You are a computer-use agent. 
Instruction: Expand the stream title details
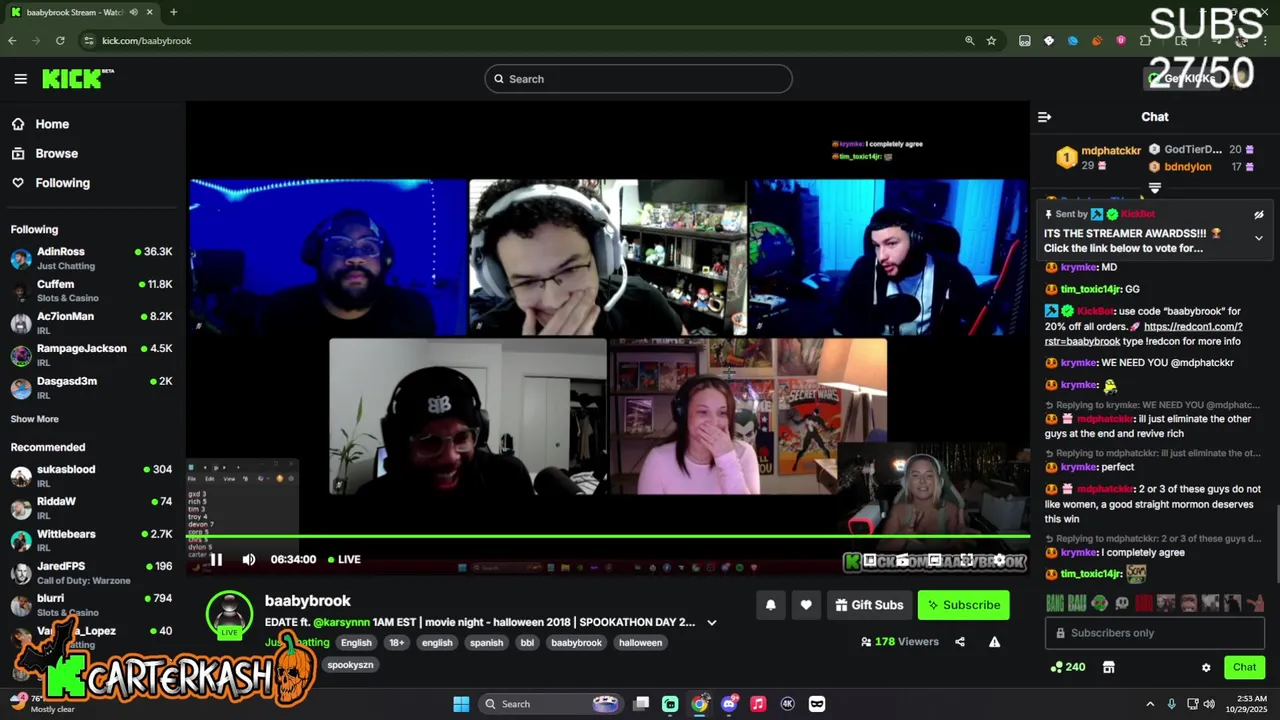point(712,622)
